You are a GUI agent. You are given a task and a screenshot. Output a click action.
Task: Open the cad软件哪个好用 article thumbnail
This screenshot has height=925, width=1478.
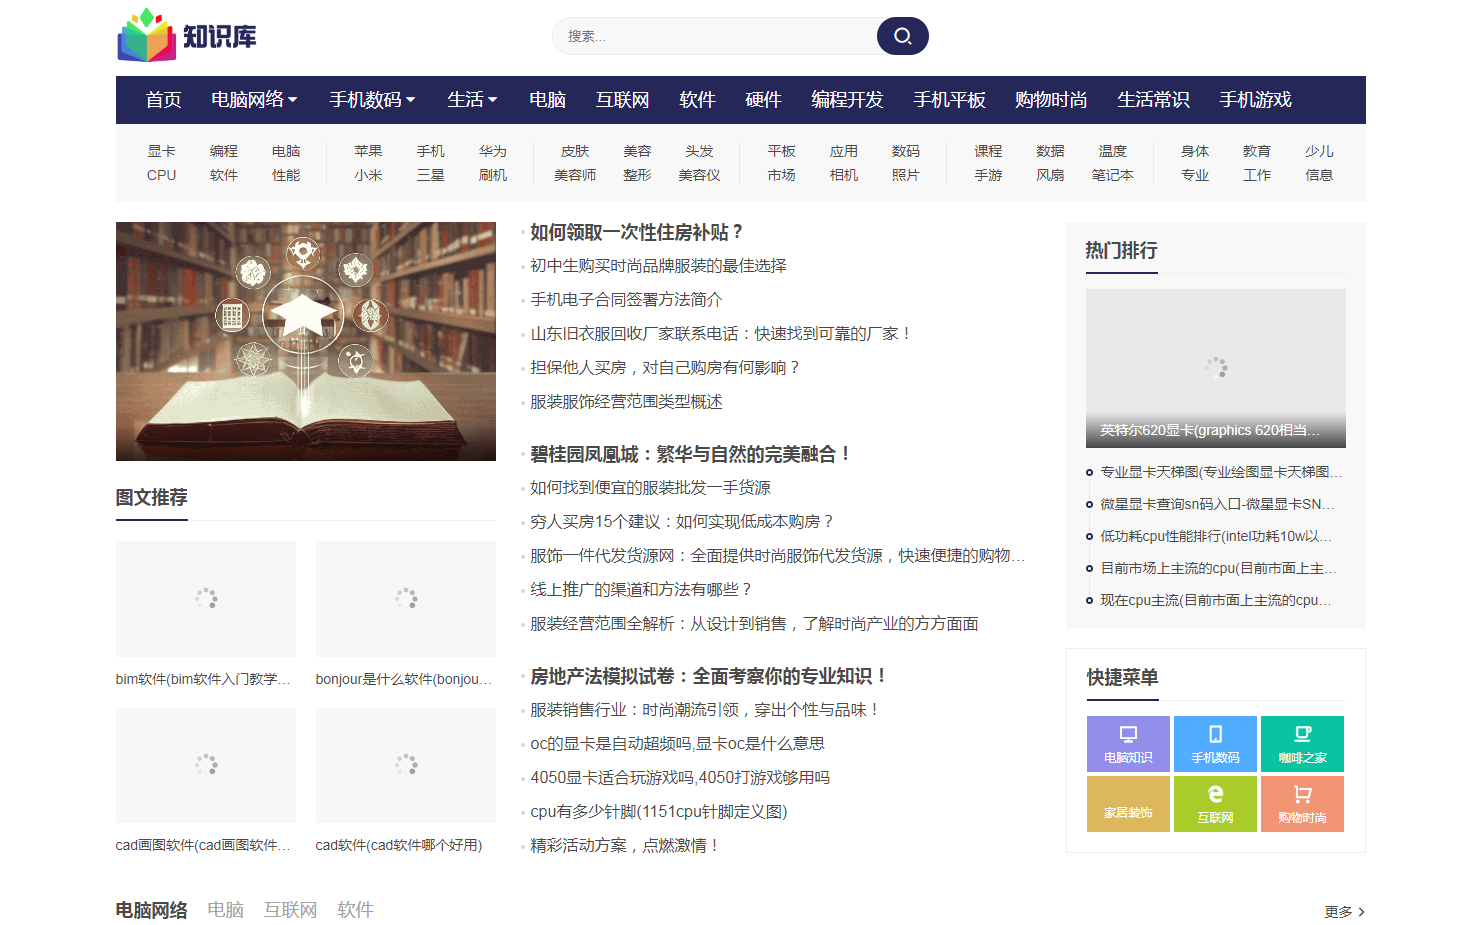406,765
